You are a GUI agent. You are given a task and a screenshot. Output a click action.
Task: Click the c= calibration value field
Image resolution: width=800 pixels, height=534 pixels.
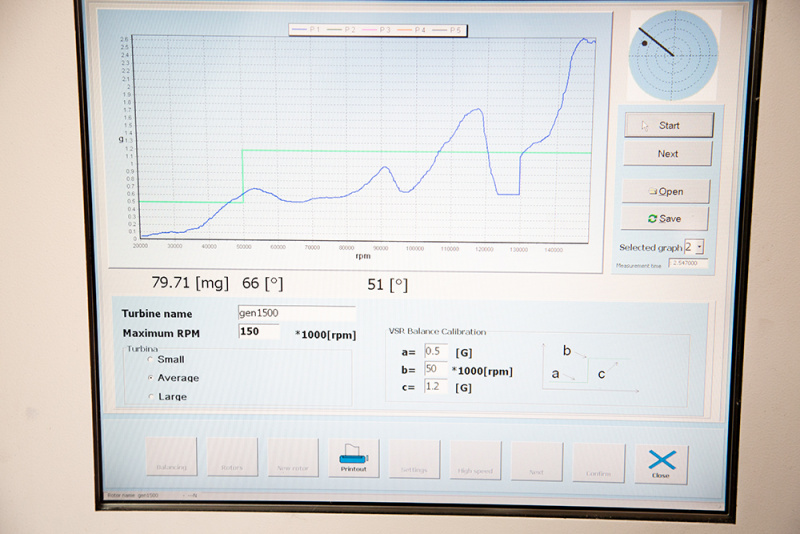tap(436, 386)
